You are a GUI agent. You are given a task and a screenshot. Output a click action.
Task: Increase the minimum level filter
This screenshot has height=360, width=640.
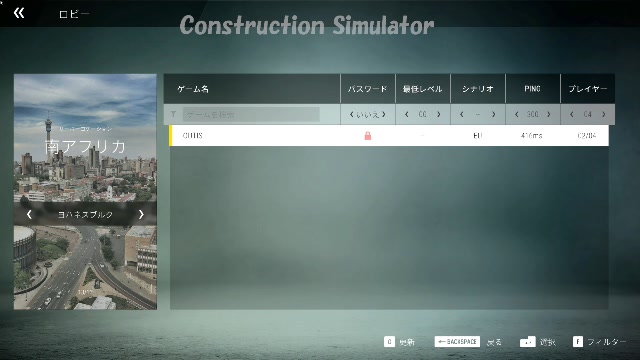(438, 115)
